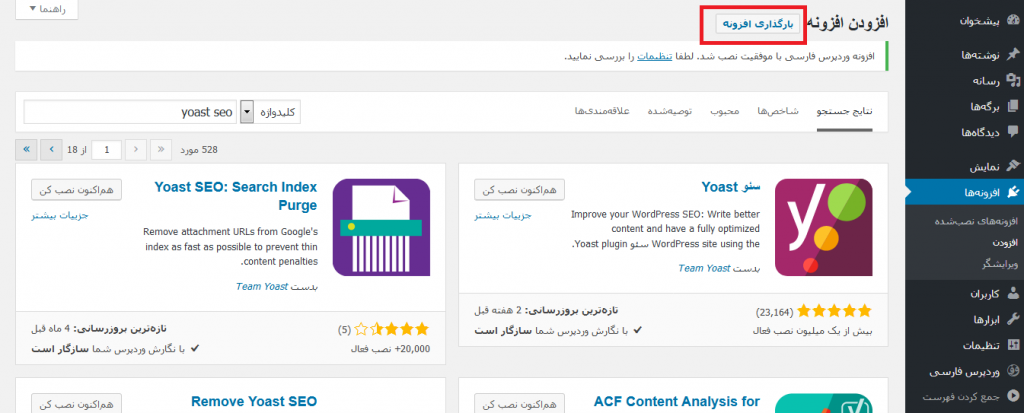Screen dimensions: 1024x413
Task: Click the وردپرس فارسی menu icon
Action: coord(1014,372)
